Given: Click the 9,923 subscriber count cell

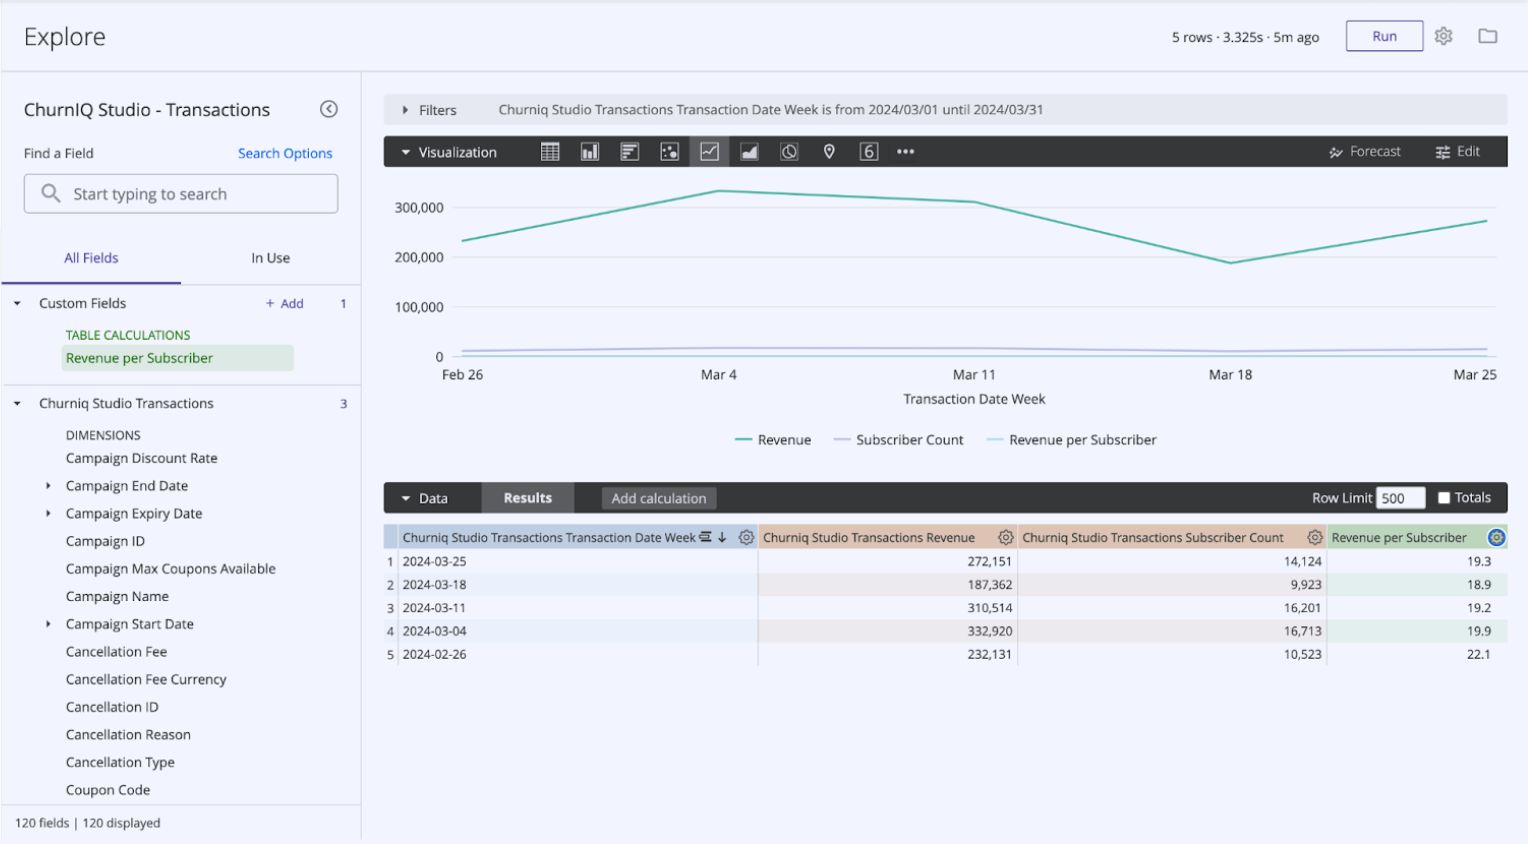Looking at the screenshot, I should pos(1172,585).
